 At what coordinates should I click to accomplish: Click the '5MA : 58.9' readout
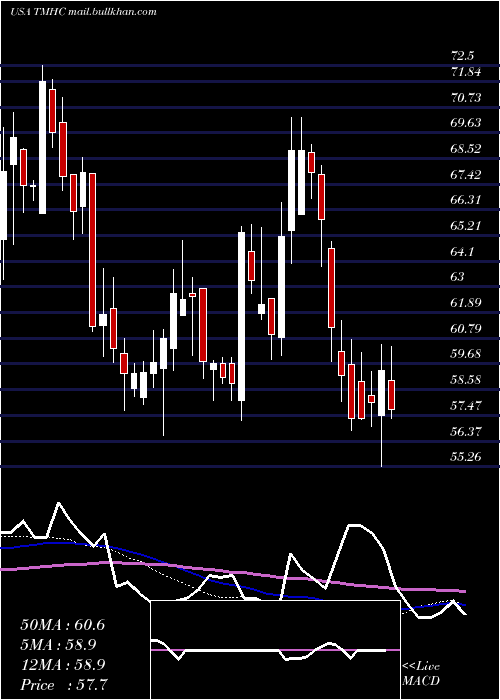(58, 645)
